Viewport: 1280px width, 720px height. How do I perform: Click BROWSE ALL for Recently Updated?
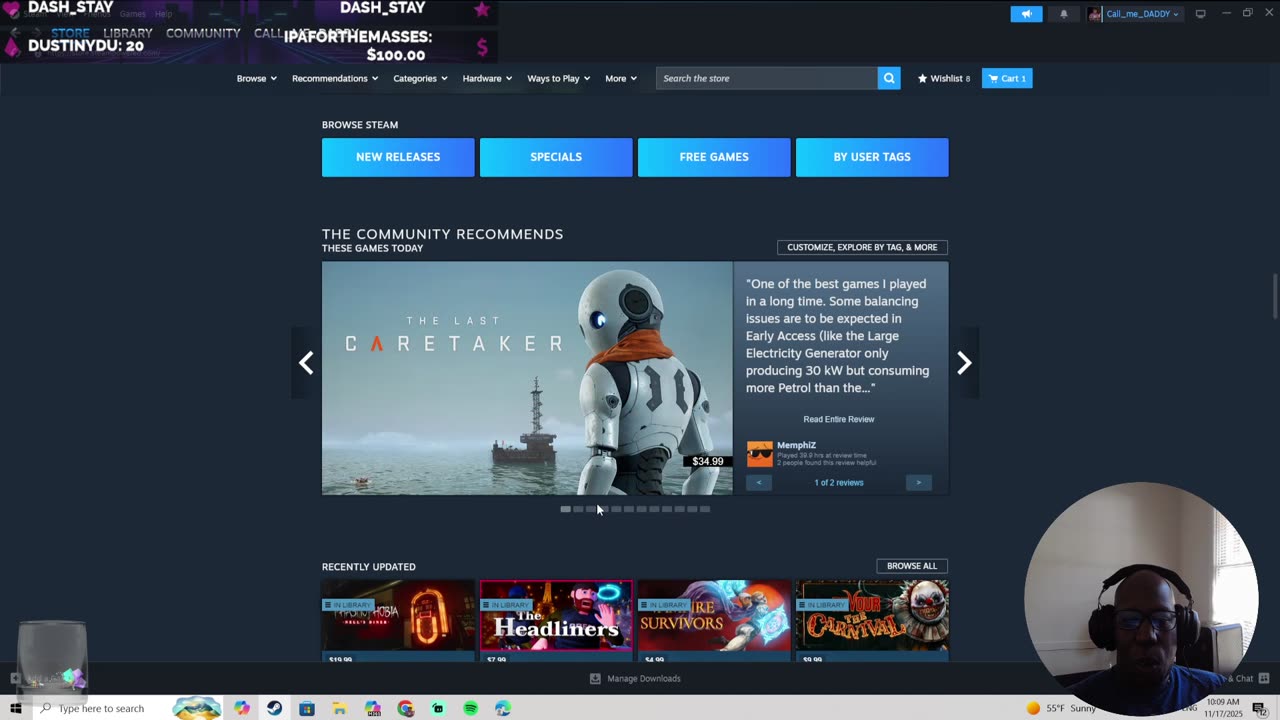(912, 566)
